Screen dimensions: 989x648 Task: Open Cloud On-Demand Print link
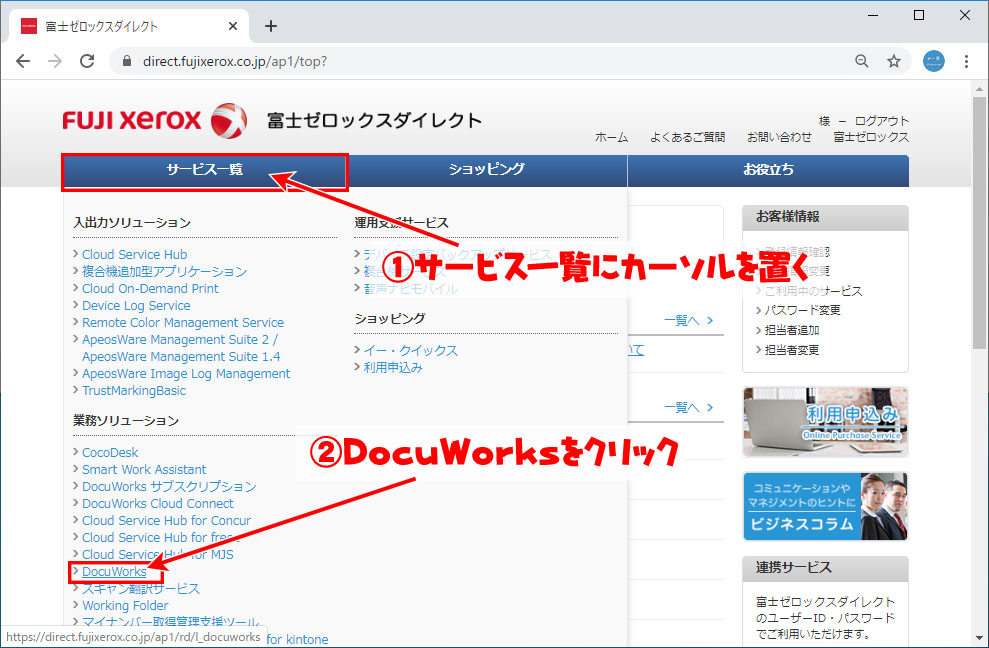pos(150,288)
